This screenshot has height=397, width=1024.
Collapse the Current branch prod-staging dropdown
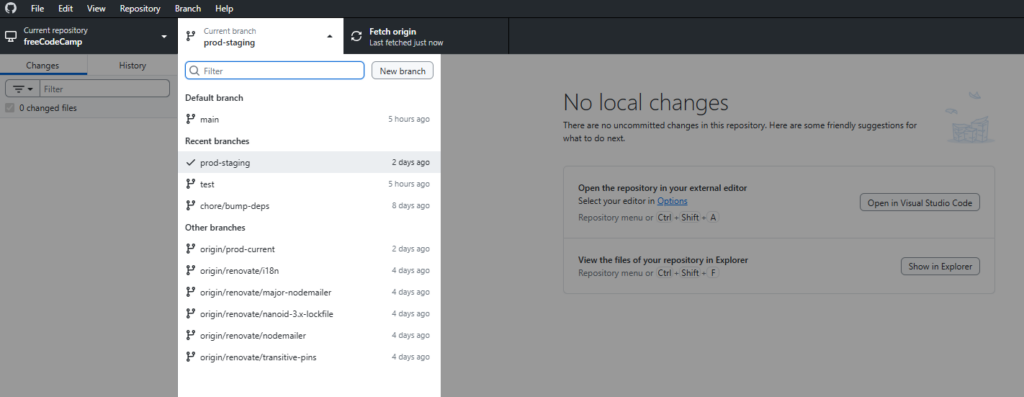coord(261,36)
